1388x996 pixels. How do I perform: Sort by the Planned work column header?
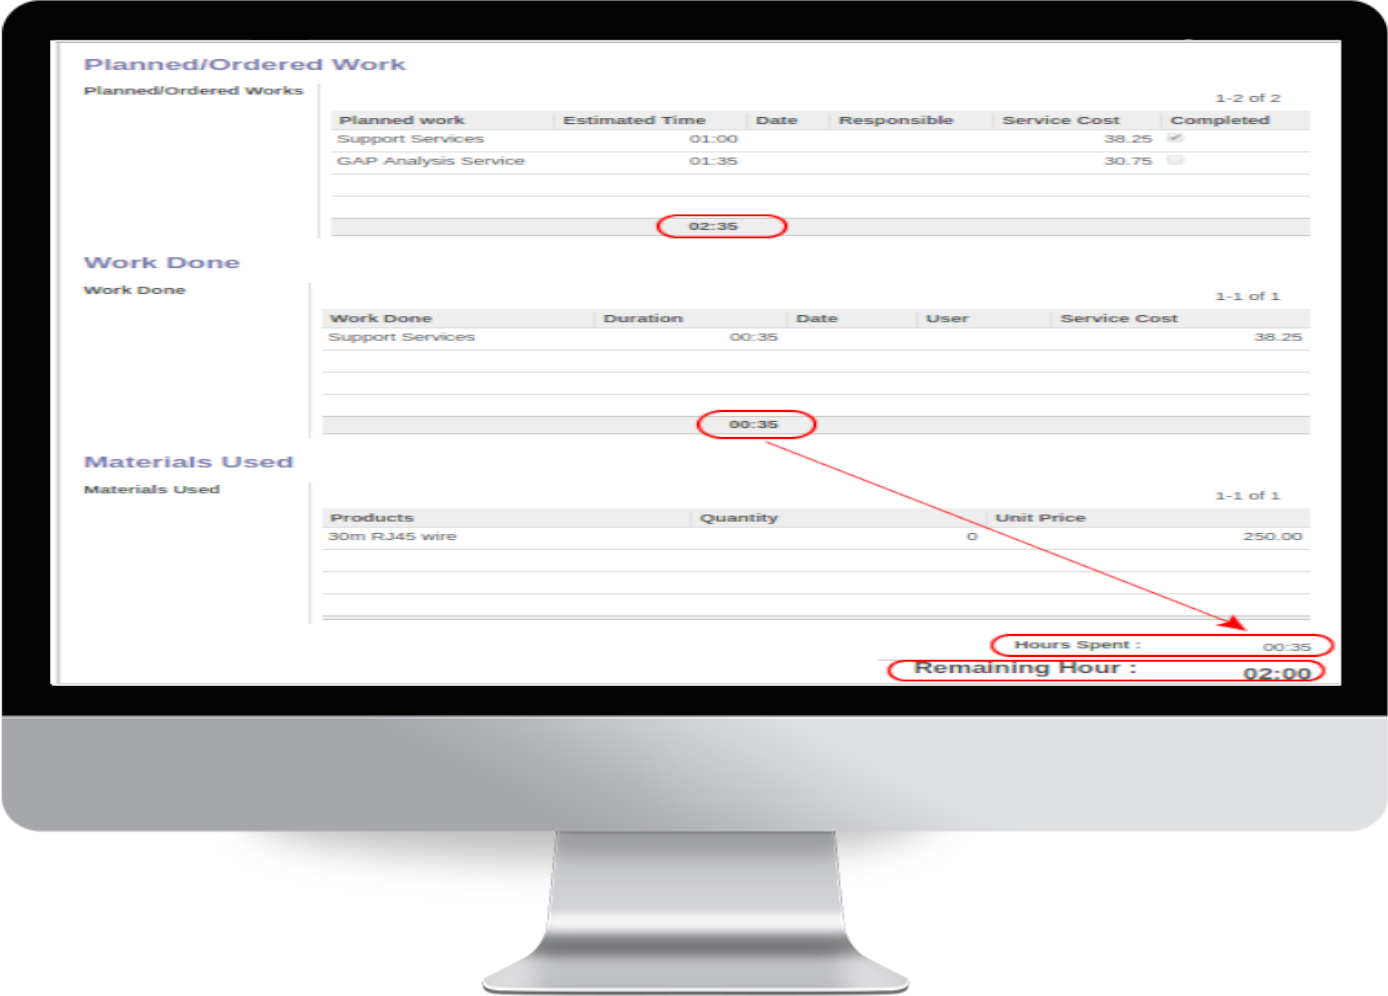(401, 120)
